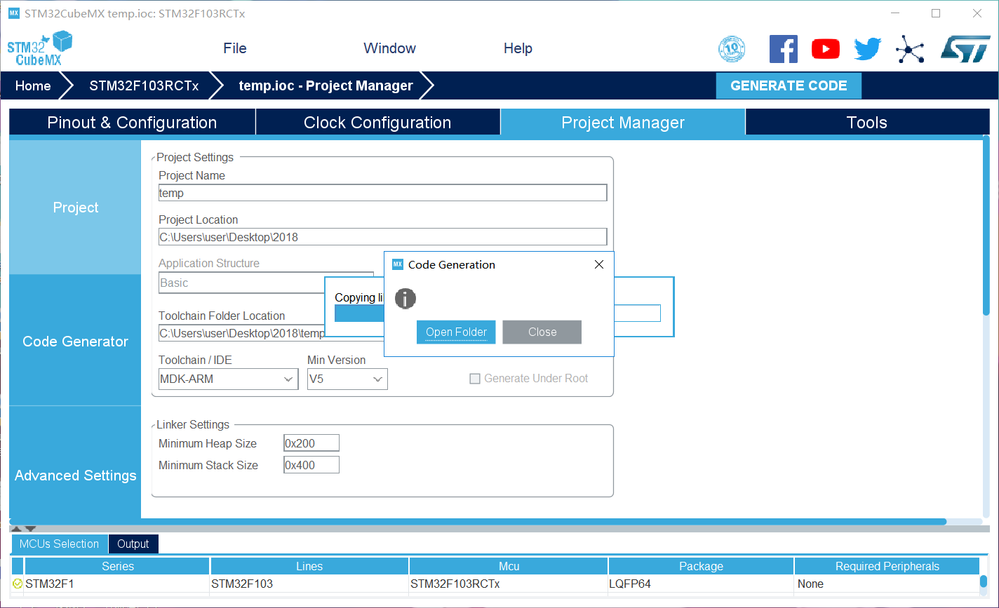Select the Project Manager tab
Viewport: 999px width, 608px height.
click(622, 122)
